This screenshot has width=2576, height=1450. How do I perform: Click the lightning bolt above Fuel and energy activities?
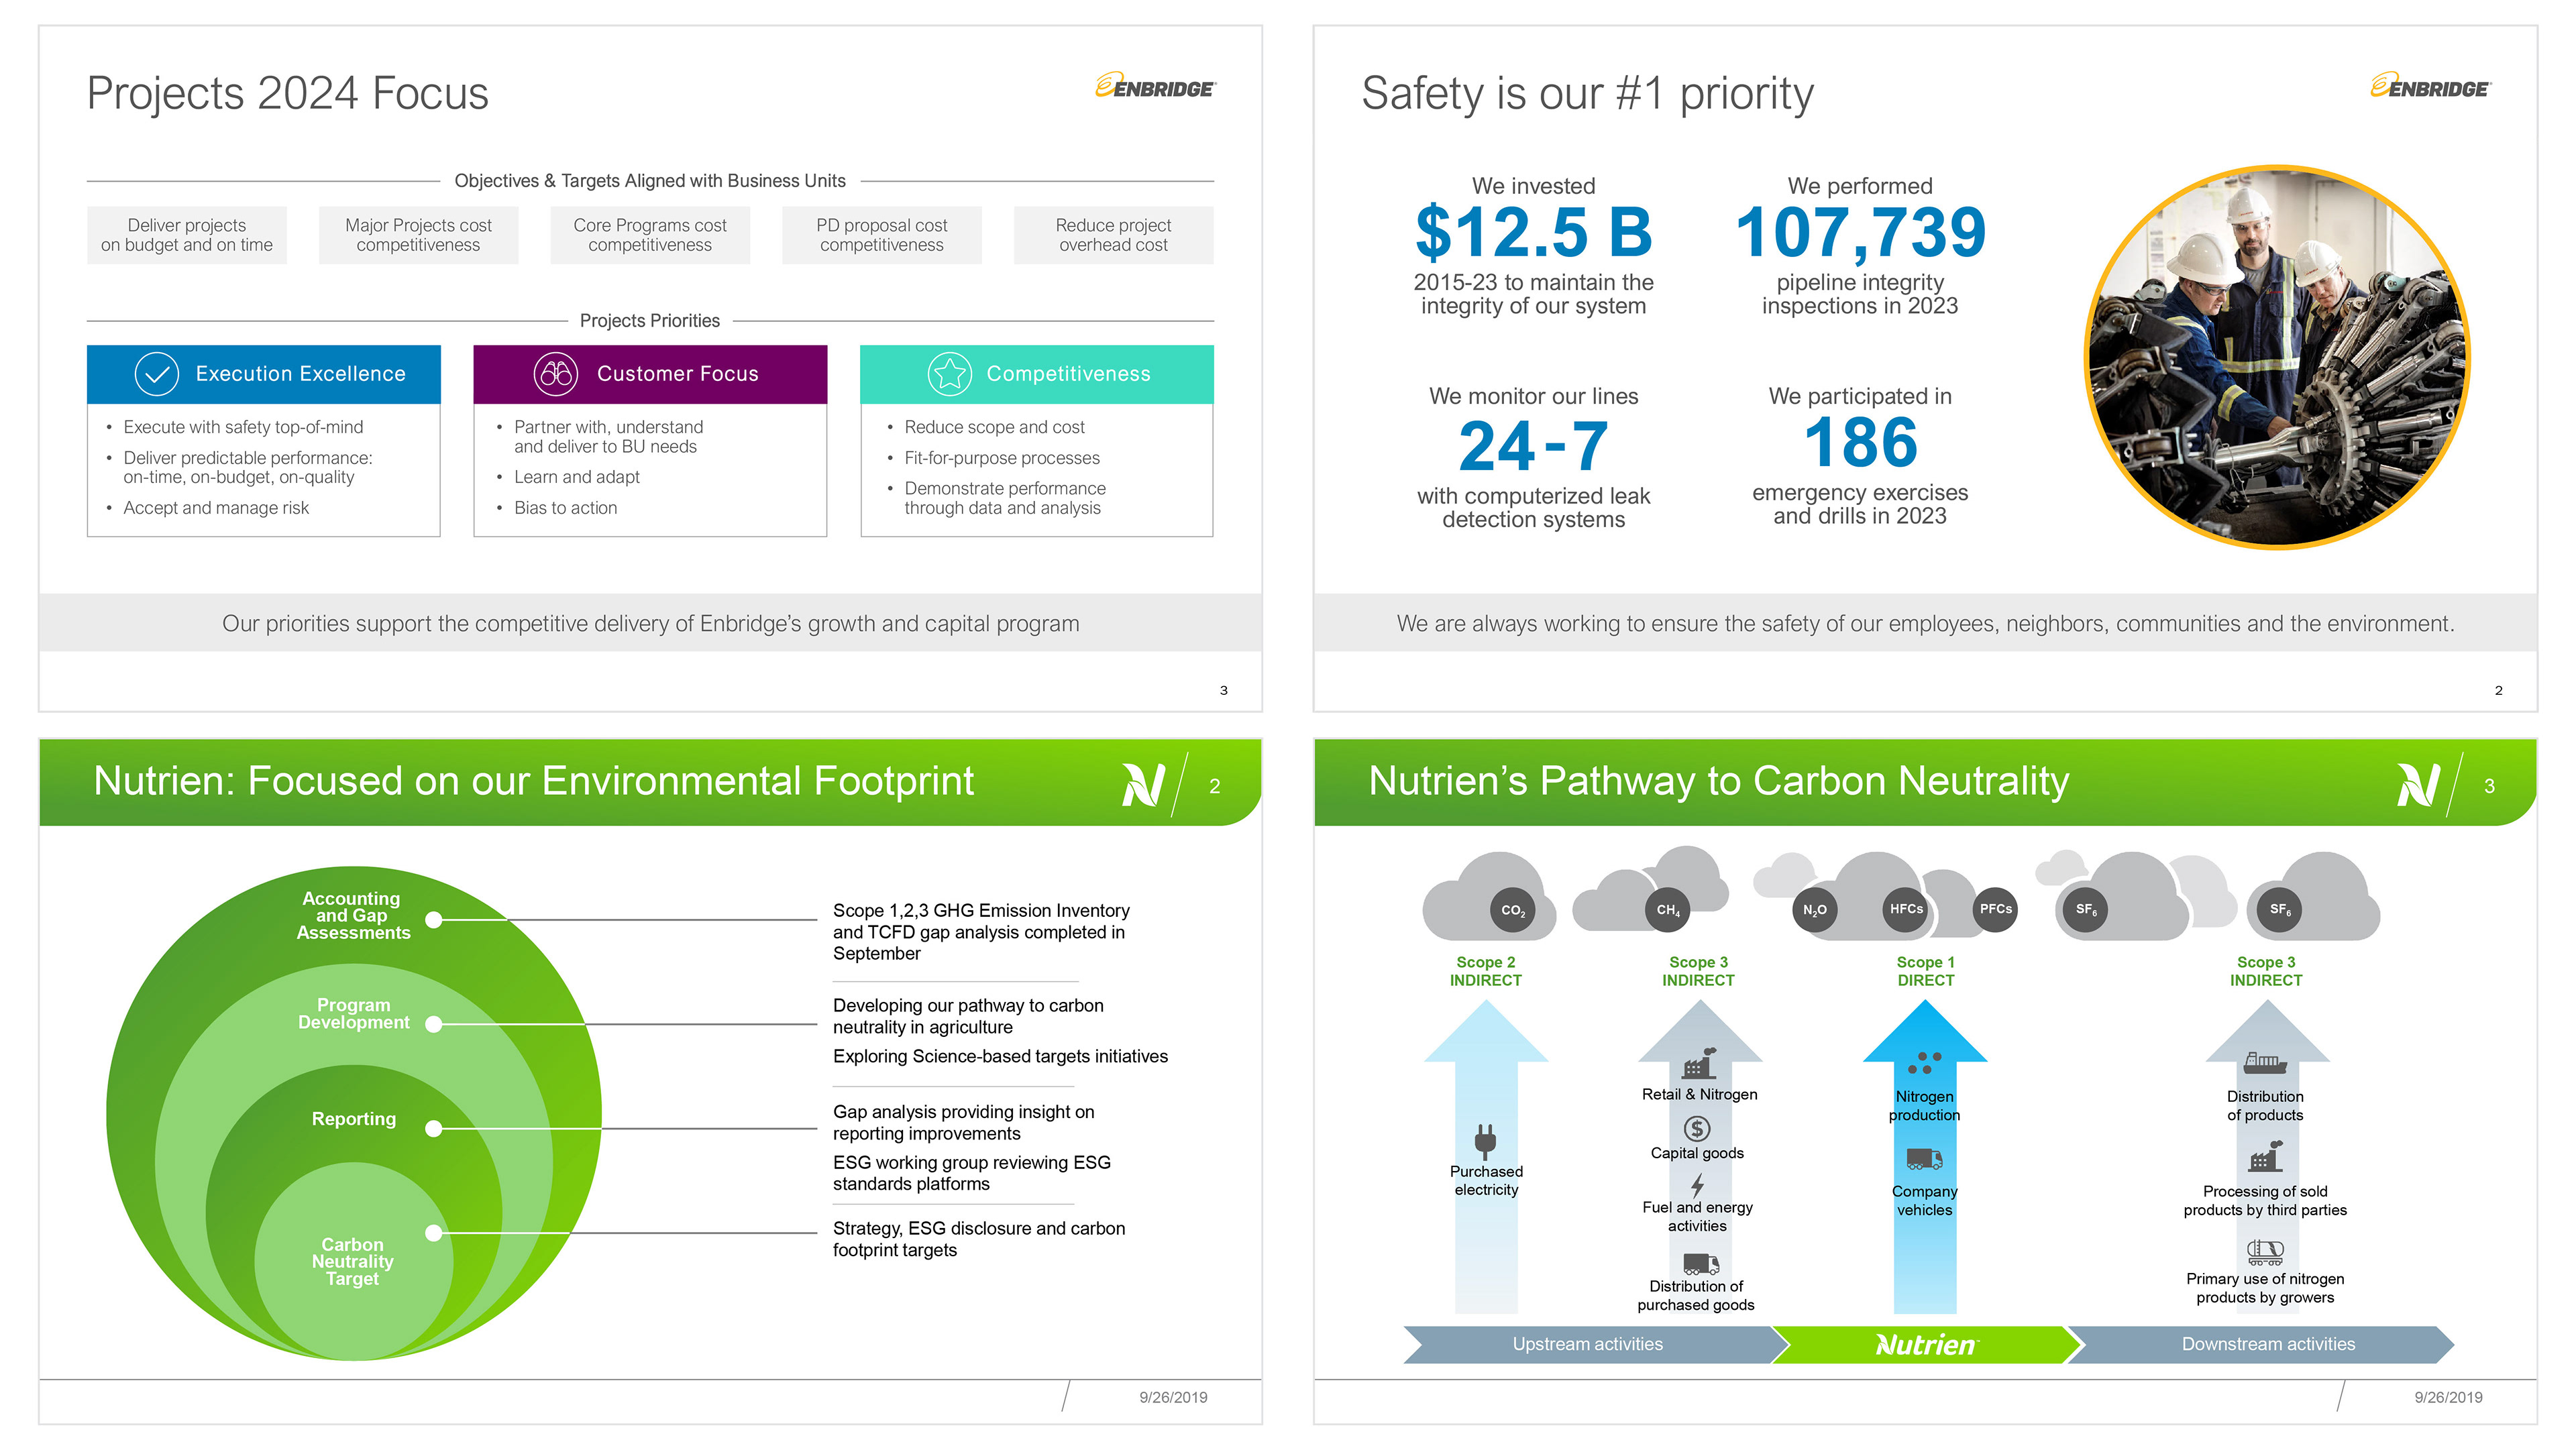click(x=1697, y=1186)
